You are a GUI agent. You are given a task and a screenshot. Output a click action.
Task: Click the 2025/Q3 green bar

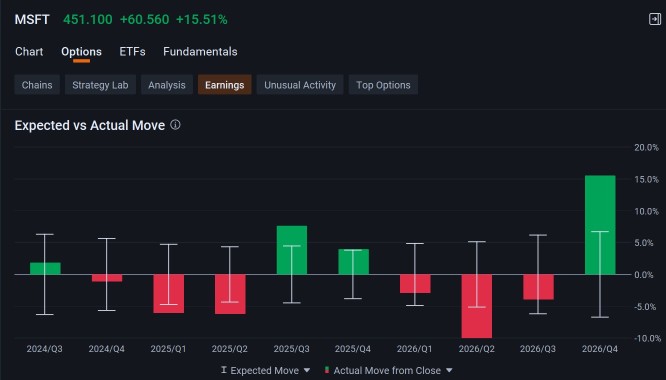tap(292, 250)
